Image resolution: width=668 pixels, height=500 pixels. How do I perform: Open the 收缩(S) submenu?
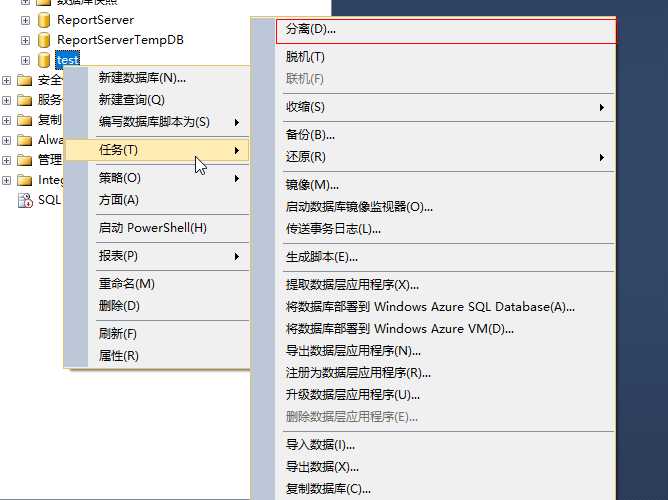(434, 107)
